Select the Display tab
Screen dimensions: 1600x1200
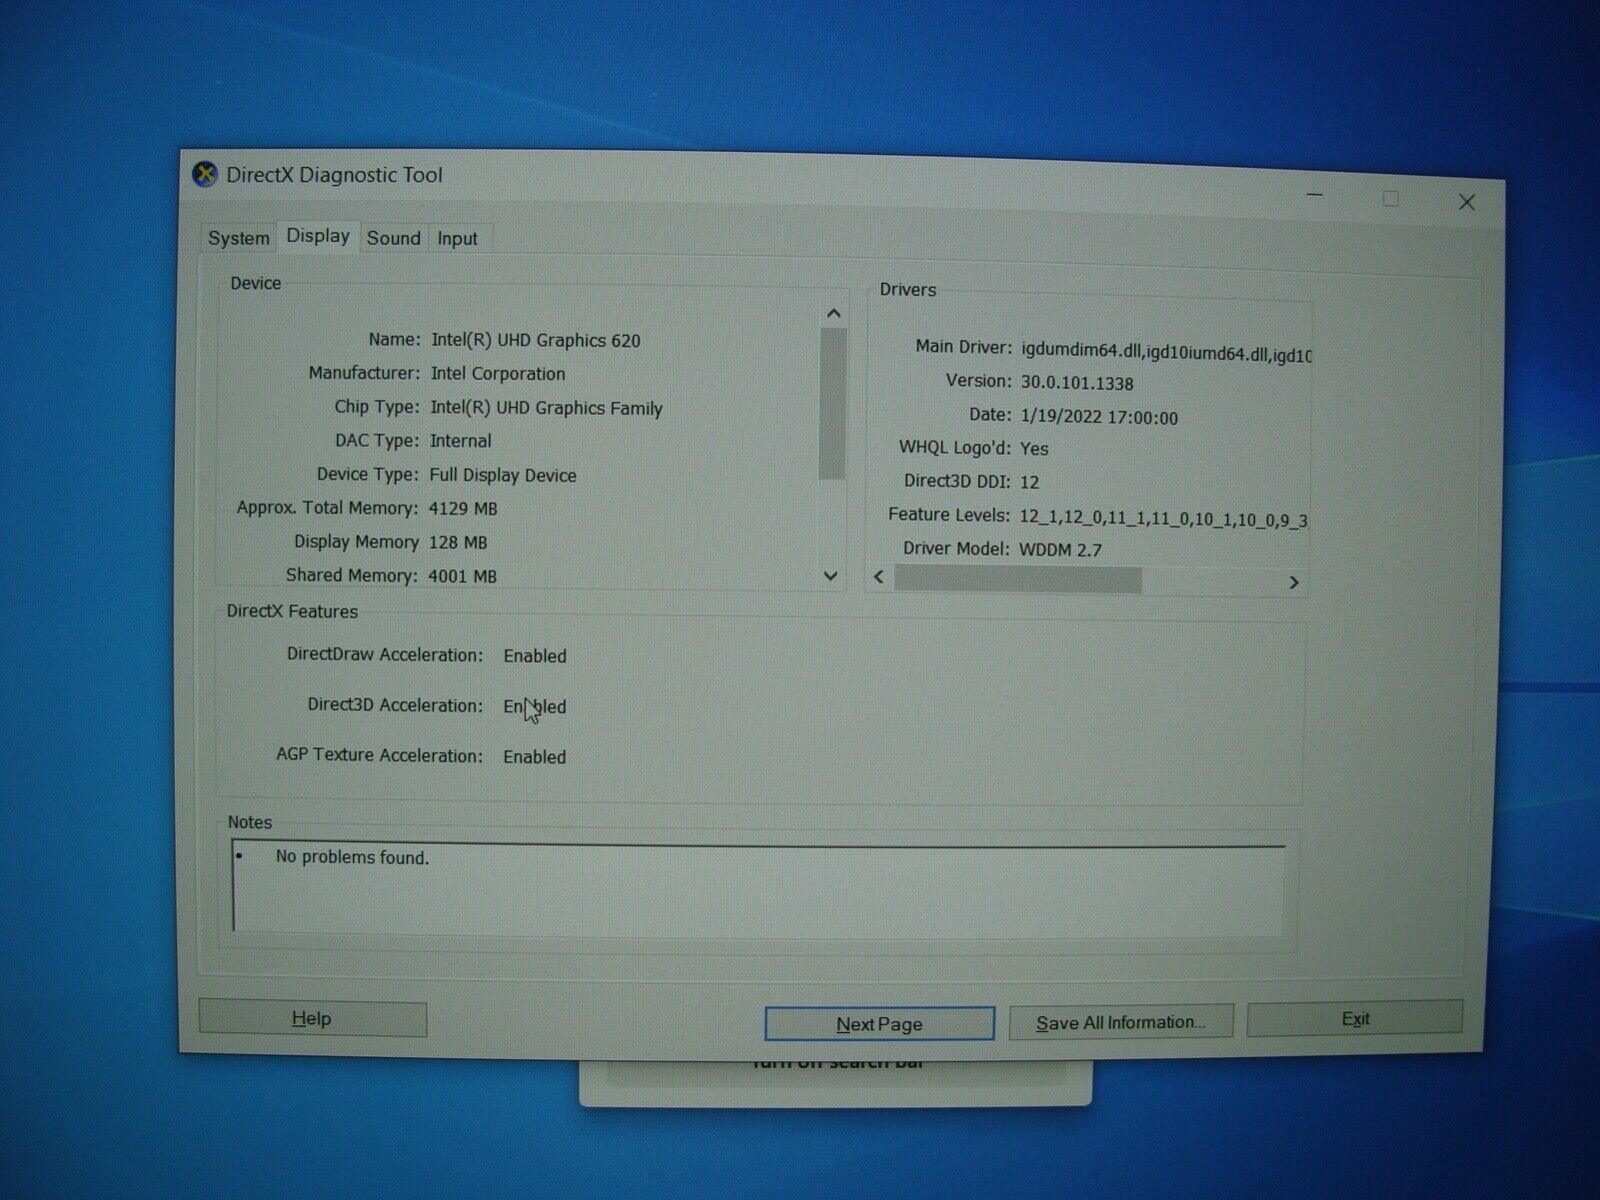coord(318,236)
